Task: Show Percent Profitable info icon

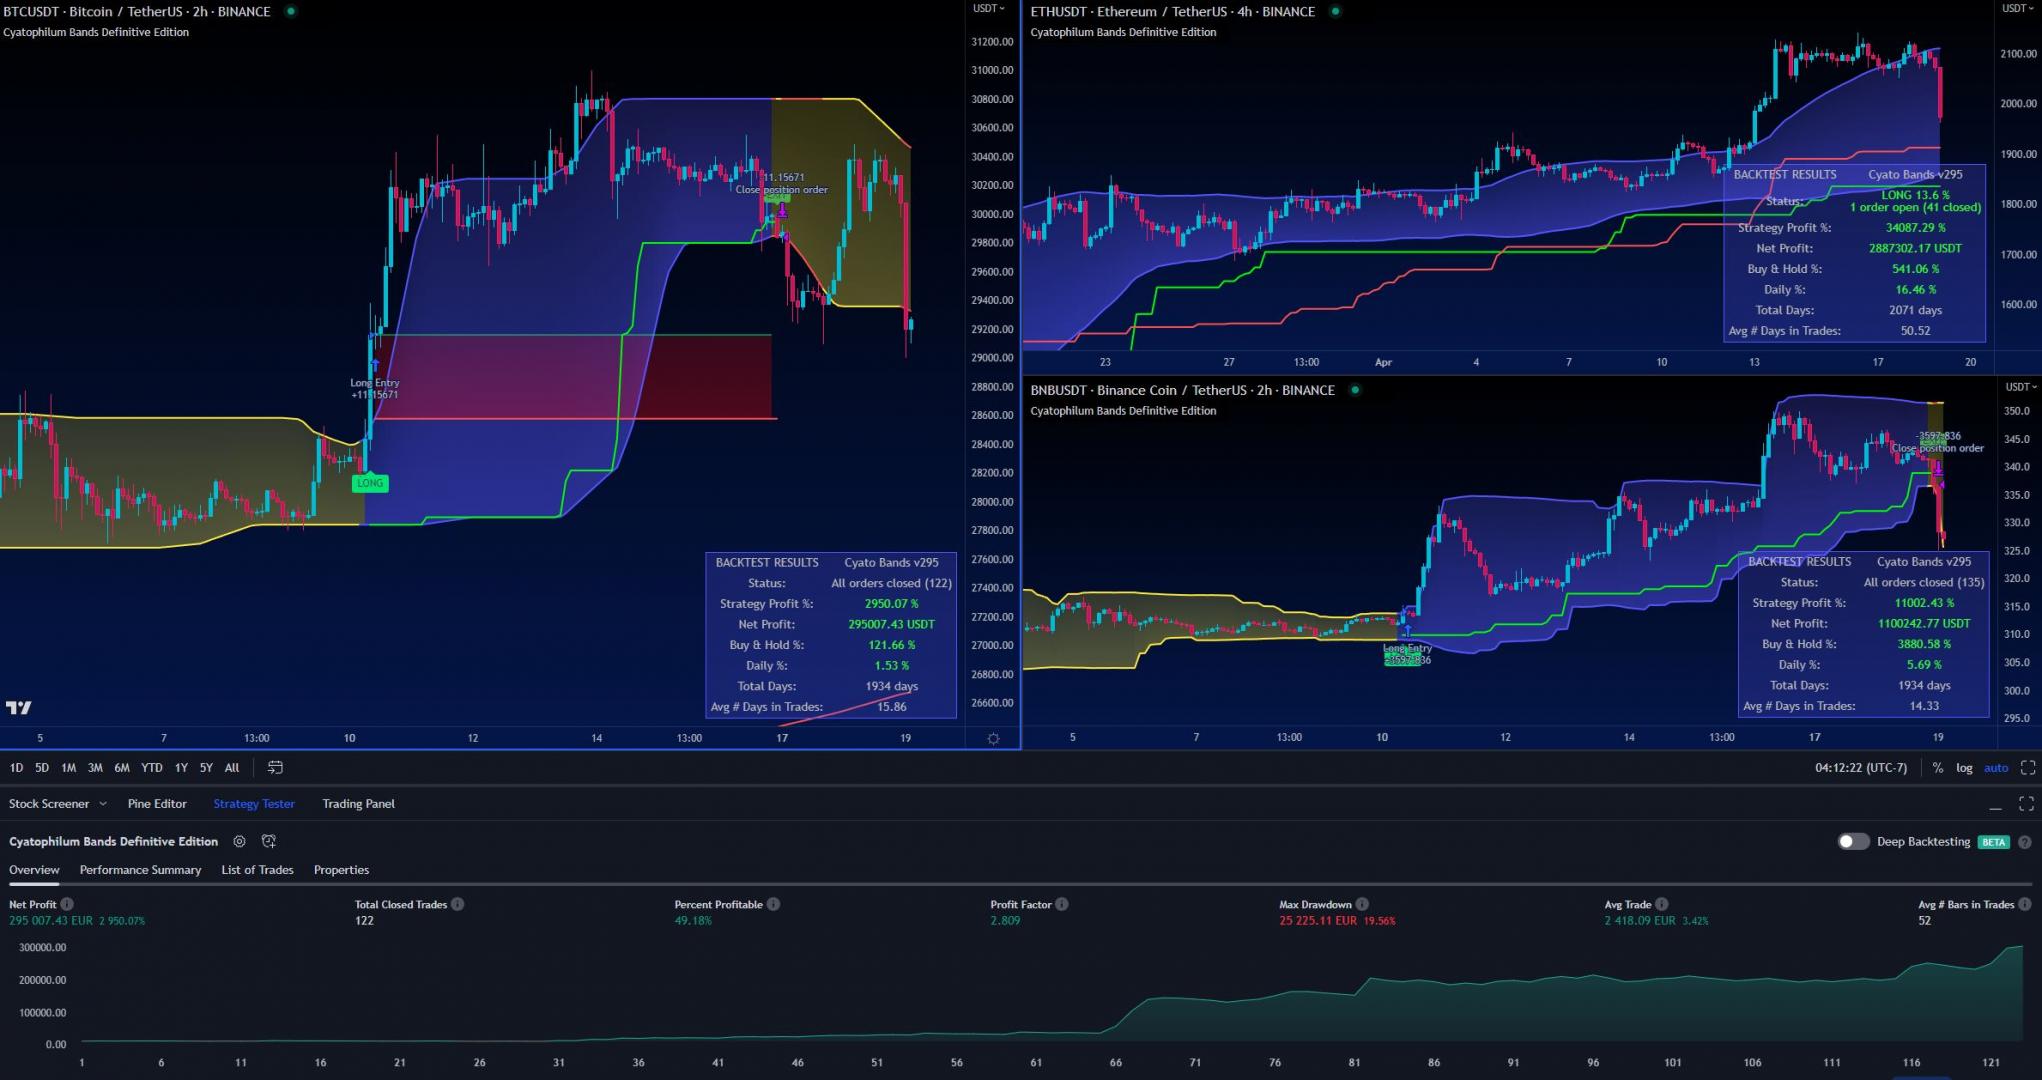Action: tap(773, 904)
